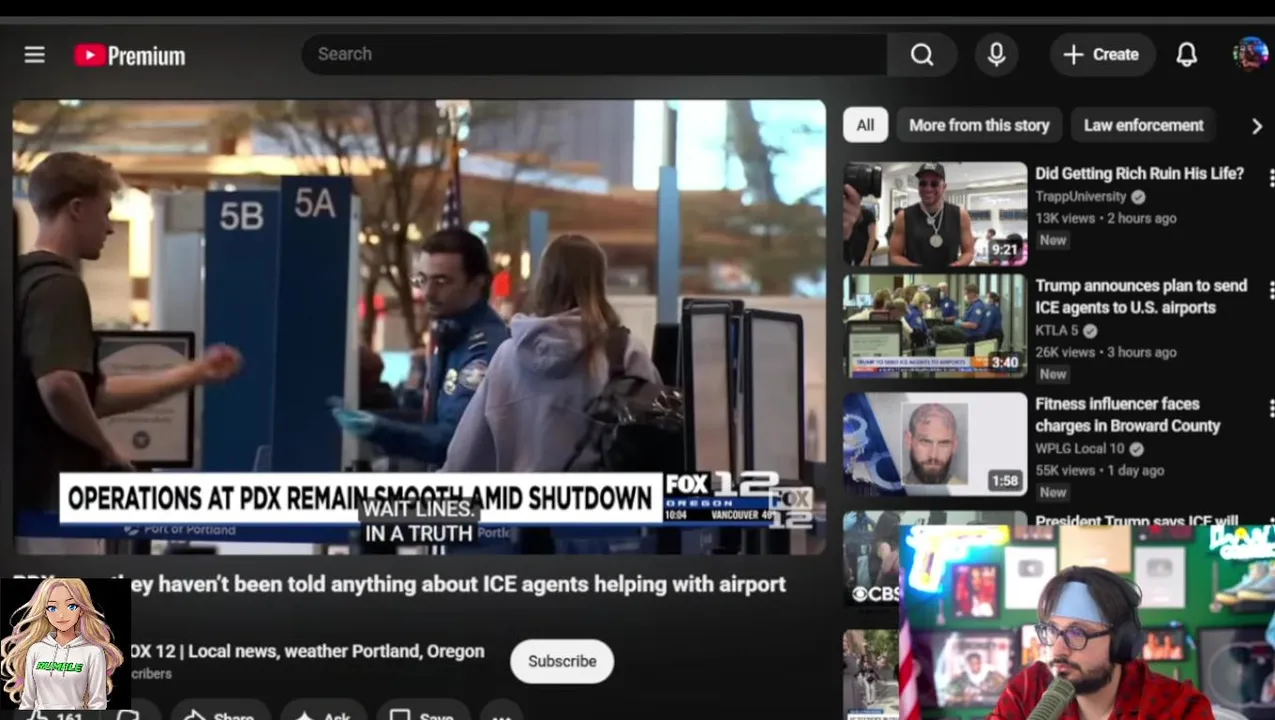1275x720 pixels.
Task: Start voice search with microphone icon
Action: tap(996, 55)
